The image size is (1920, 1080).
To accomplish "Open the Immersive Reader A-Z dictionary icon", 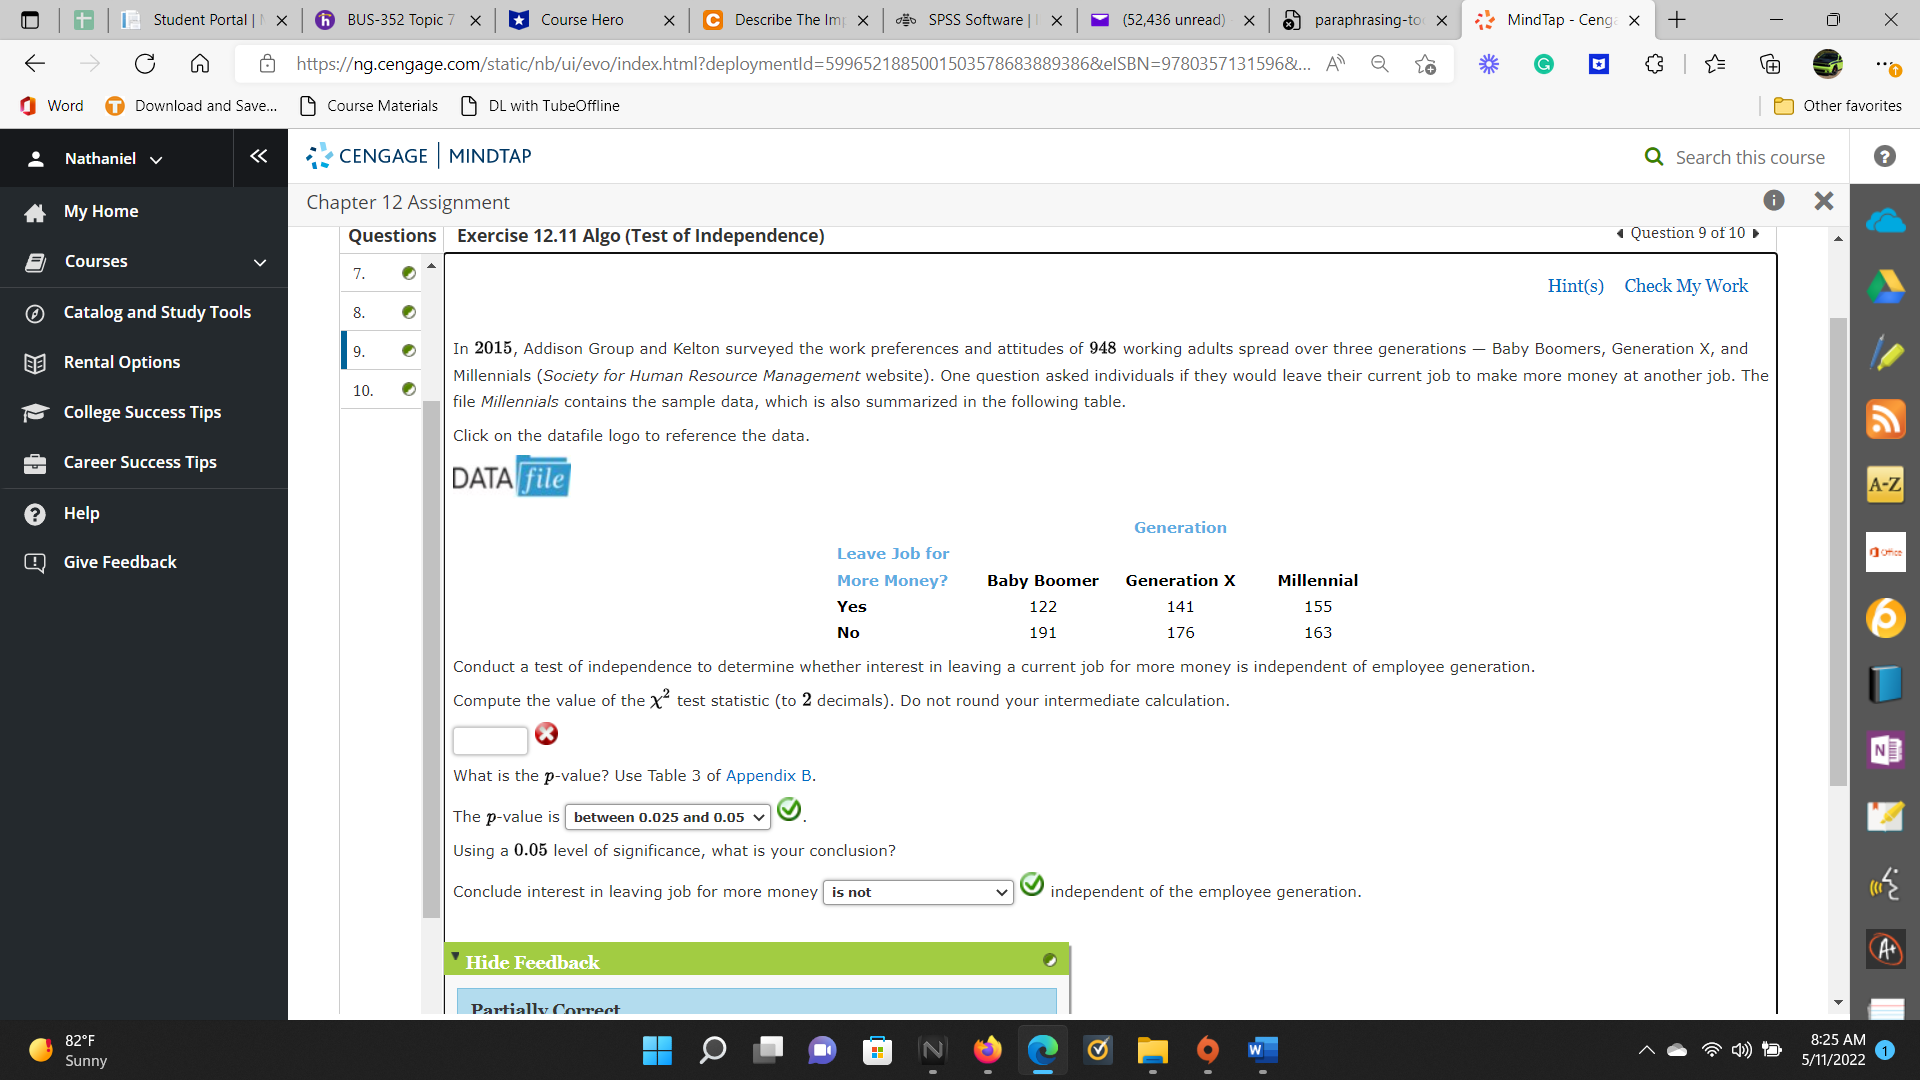I will [1886, 484].
